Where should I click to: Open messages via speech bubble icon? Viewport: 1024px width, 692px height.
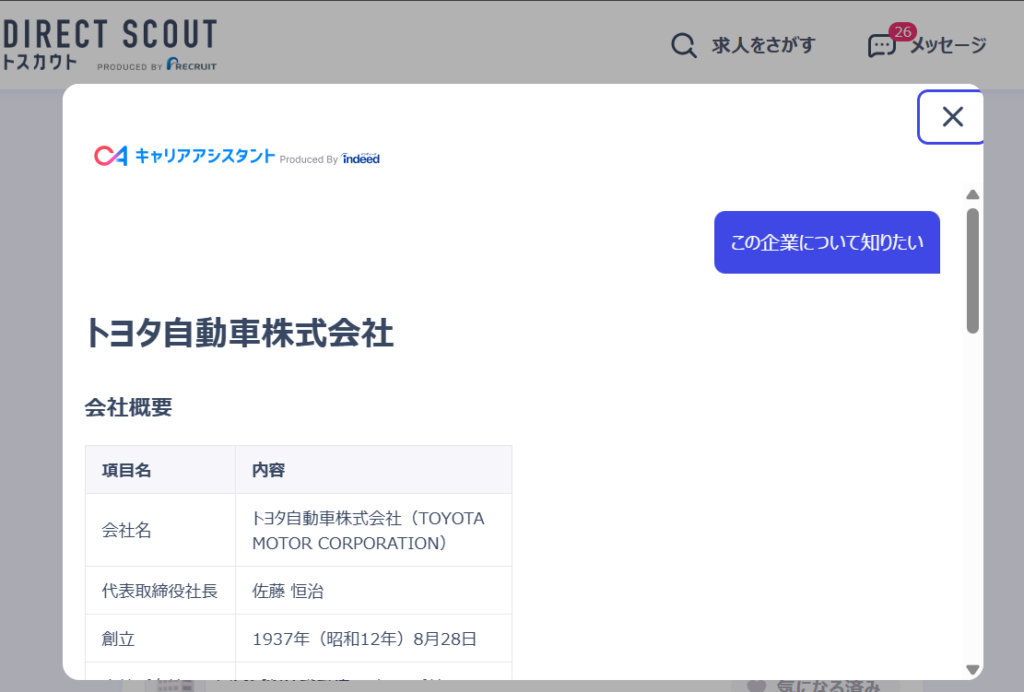tap(880, 47)
